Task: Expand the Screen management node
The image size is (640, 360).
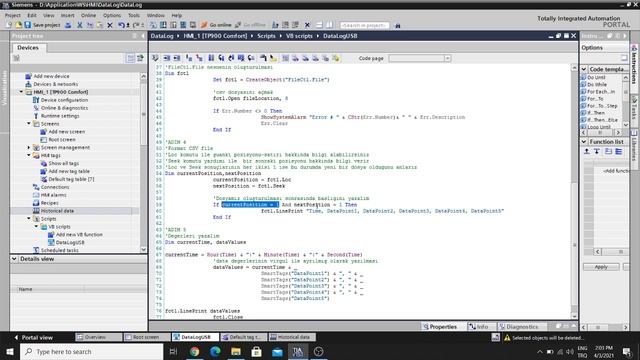Action: (x=29, y=147)
